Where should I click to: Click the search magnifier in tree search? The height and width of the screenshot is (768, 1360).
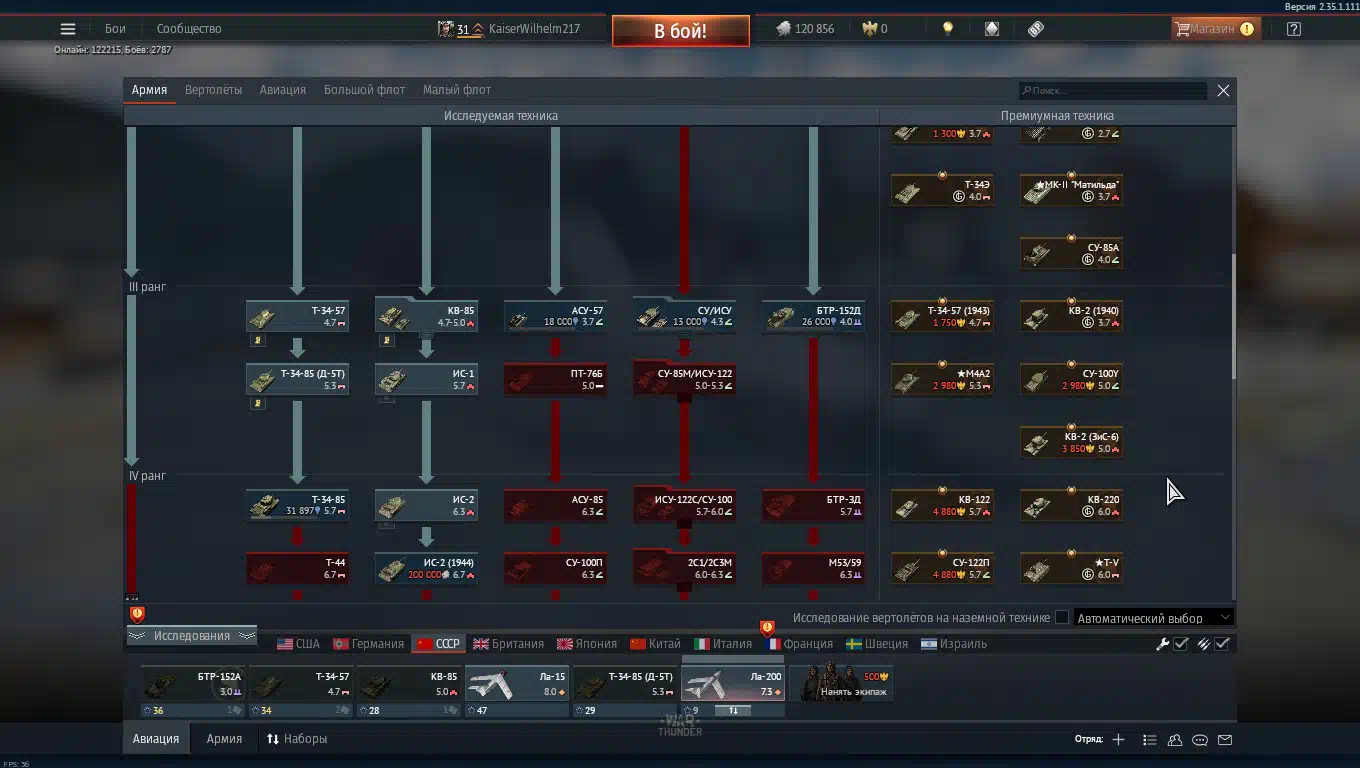[x=1026, y=91]
